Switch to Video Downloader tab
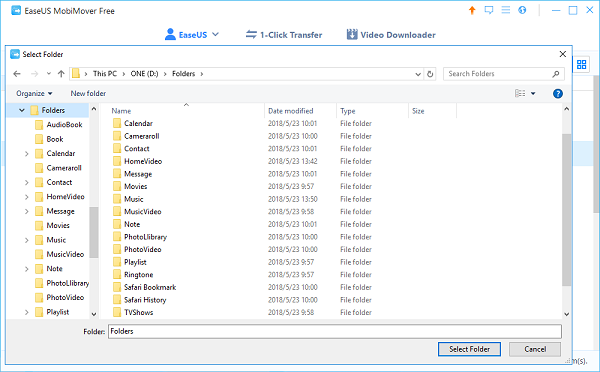 (391, 35)
